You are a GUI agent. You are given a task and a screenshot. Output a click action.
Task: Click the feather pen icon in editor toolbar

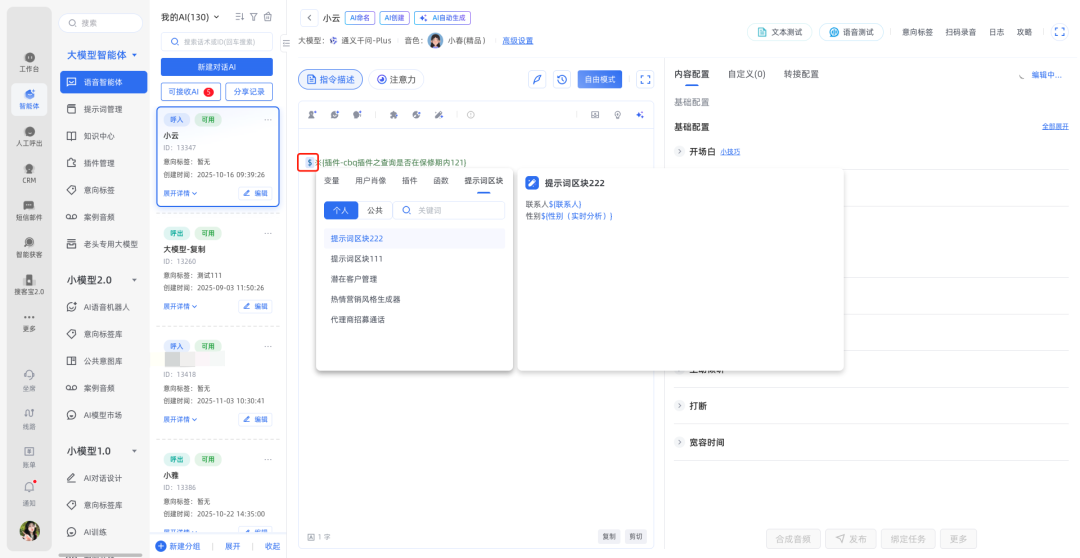tap(537, 79)
